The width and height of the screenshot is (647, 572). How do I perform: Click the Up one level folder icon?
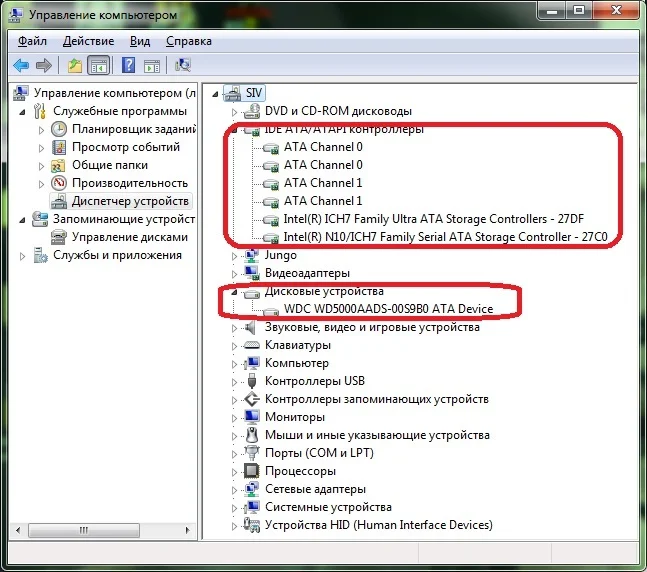pos(75,65)
